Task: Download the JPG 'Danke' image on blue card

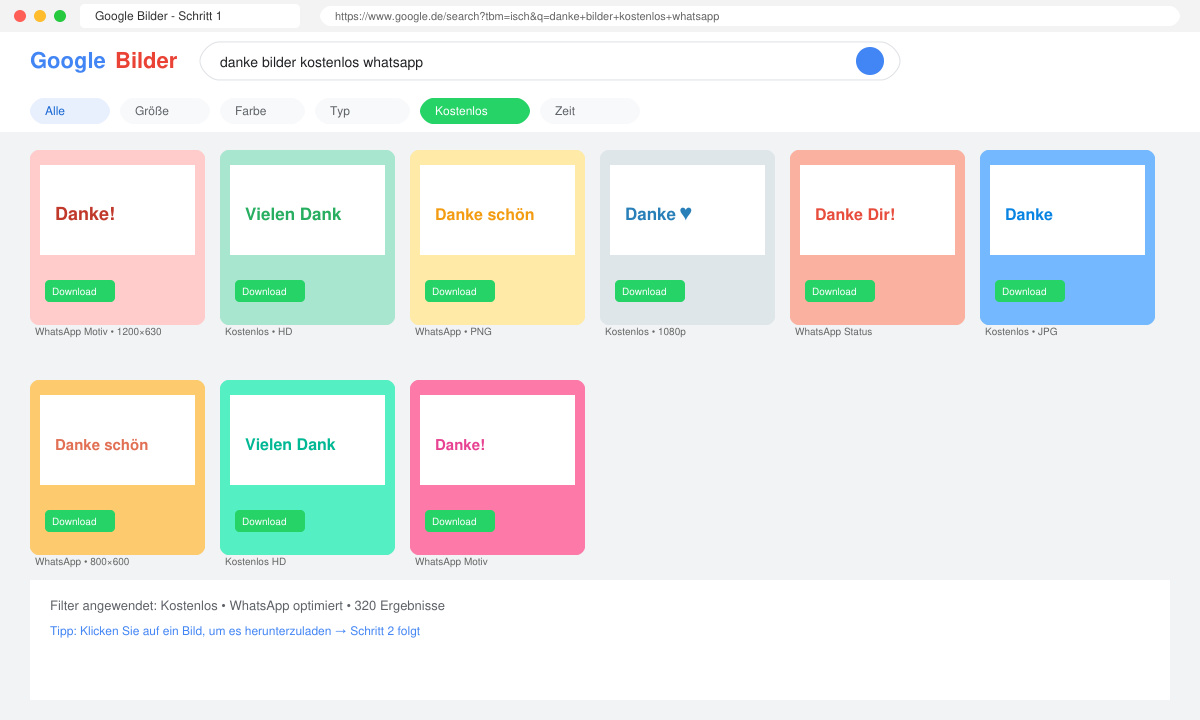Action: [1030, 291]
